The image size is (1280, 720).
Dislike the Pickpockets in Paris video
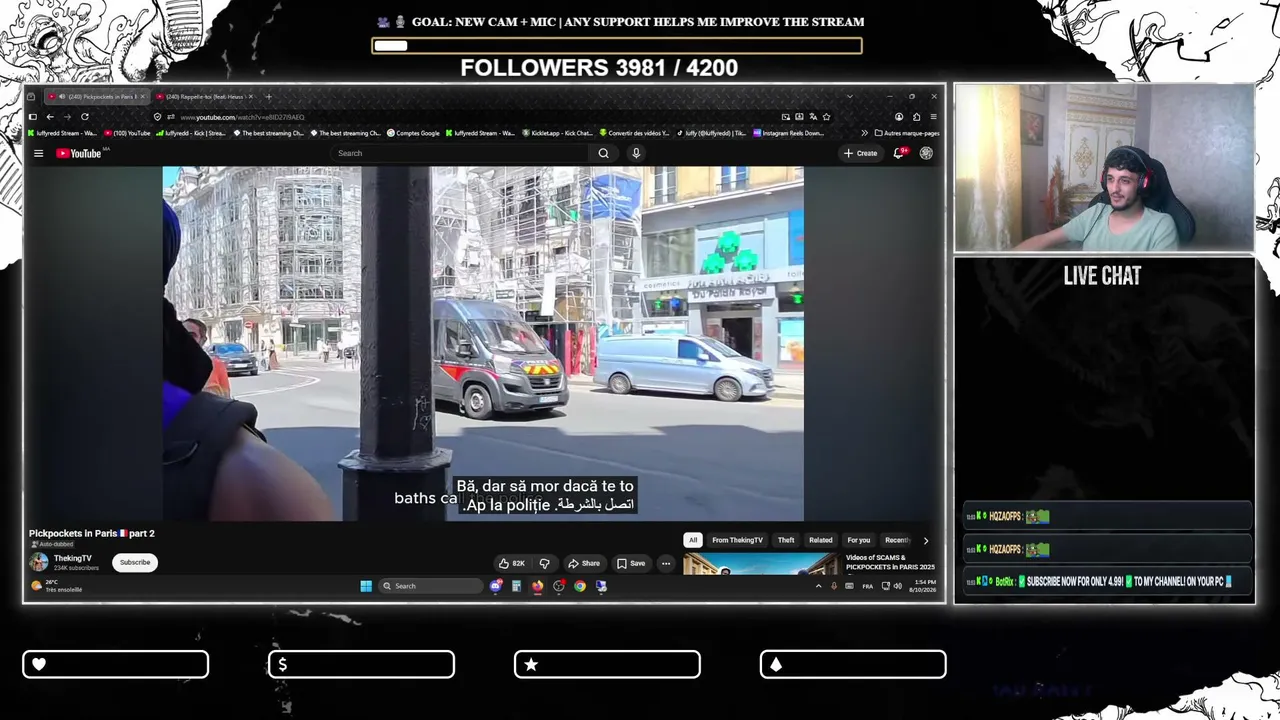click(x=544, y=563)
